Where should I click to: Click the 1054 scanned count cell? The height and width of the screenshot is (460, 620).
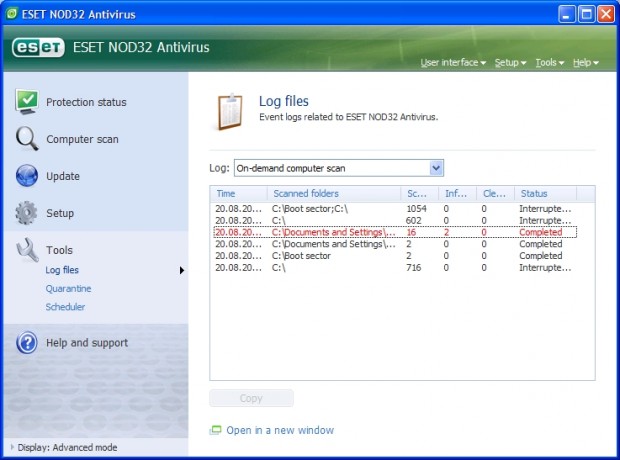click(417, 208)
